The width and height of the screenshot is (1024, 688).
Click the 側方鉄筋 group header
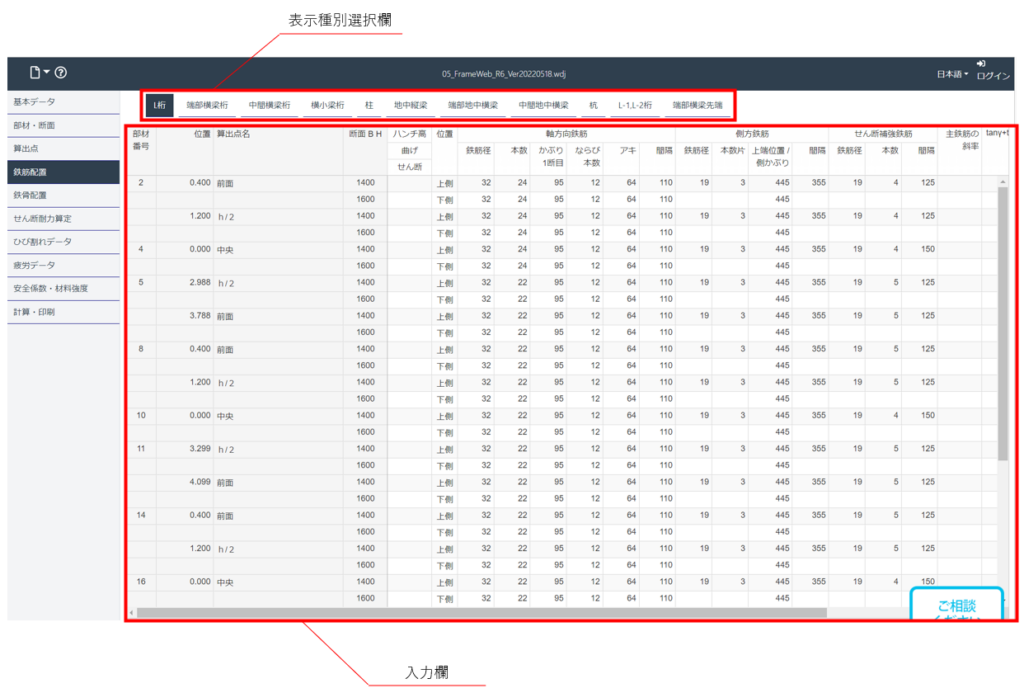click(752, 134)
